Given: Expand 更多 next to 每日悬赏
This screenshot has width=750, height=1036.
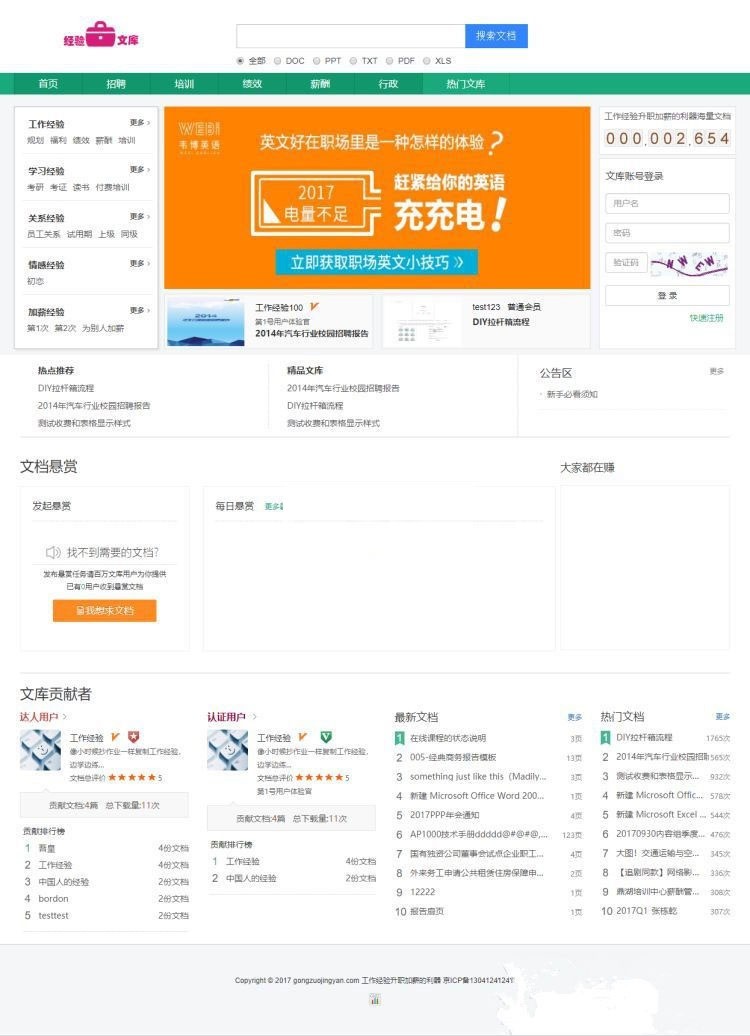Looking at the screenshot, I should tap(273, 507).
